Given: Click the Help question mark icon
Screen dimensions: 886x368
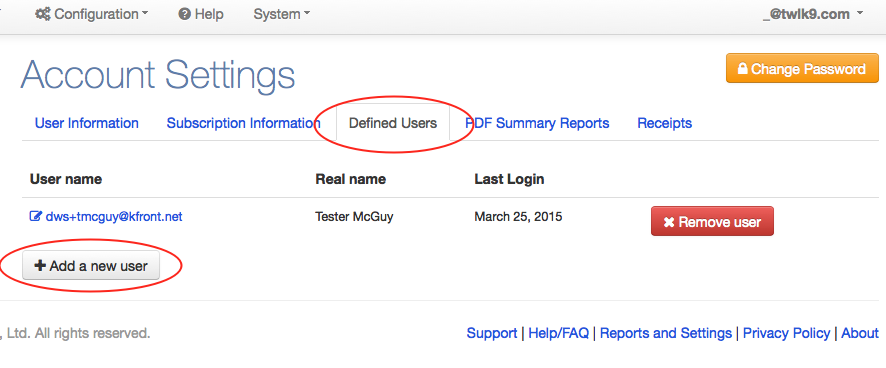Looking at the screenshot, I should (x=184, y=14).
